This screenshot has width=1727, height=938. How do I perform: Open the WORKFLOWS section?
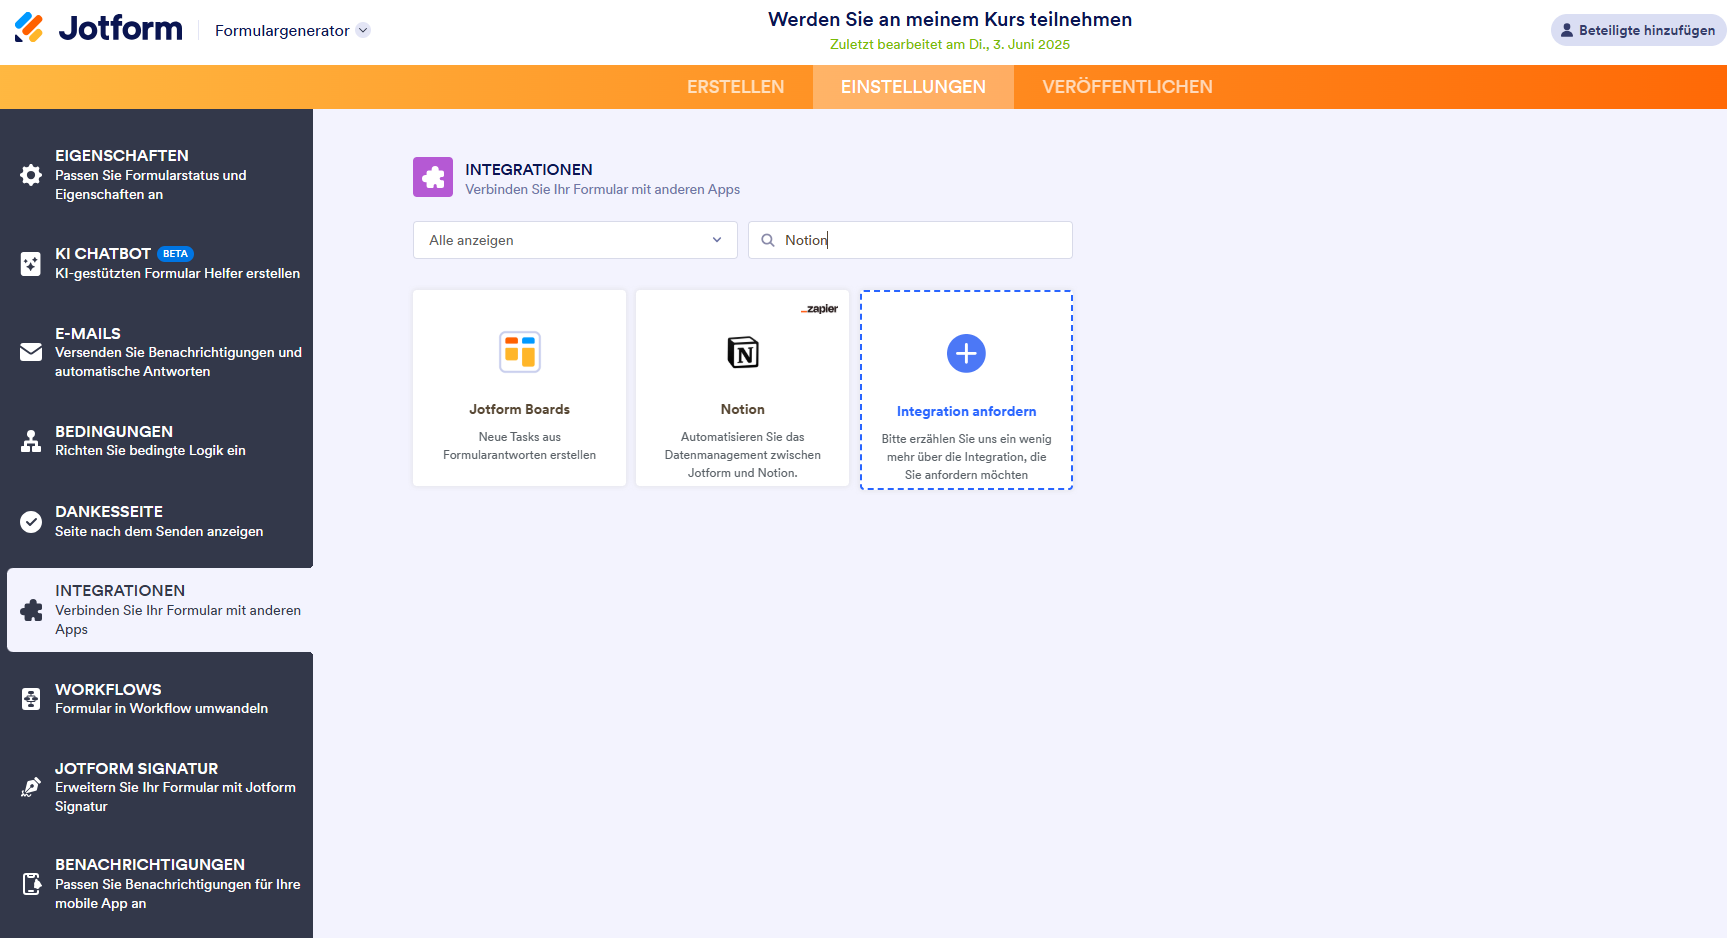[x=157, y=699]
